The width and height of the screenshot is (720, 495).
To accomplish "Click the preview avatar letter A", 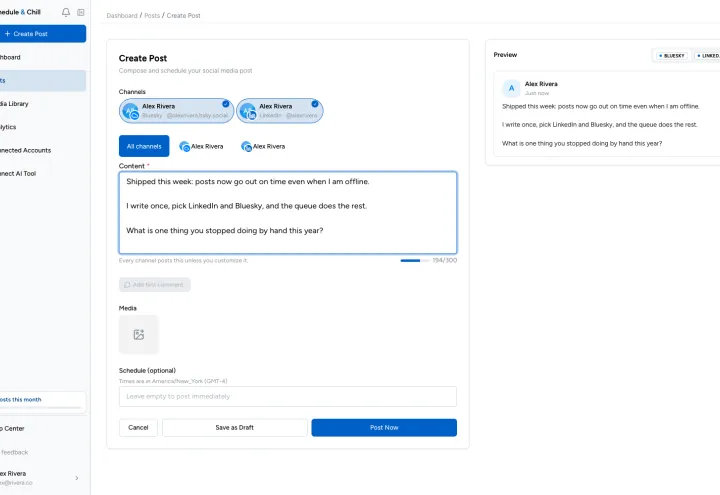I will pos(511,88).
